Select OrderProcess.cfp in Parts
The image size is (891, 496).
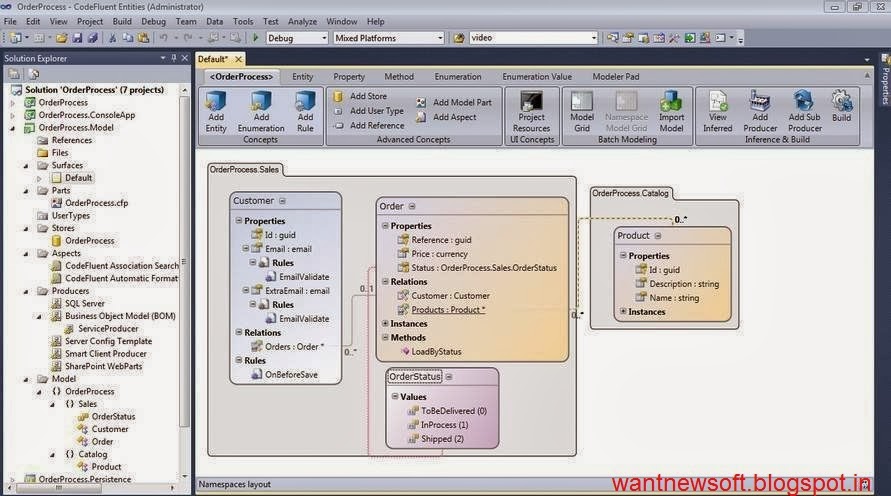click(96, 203)
